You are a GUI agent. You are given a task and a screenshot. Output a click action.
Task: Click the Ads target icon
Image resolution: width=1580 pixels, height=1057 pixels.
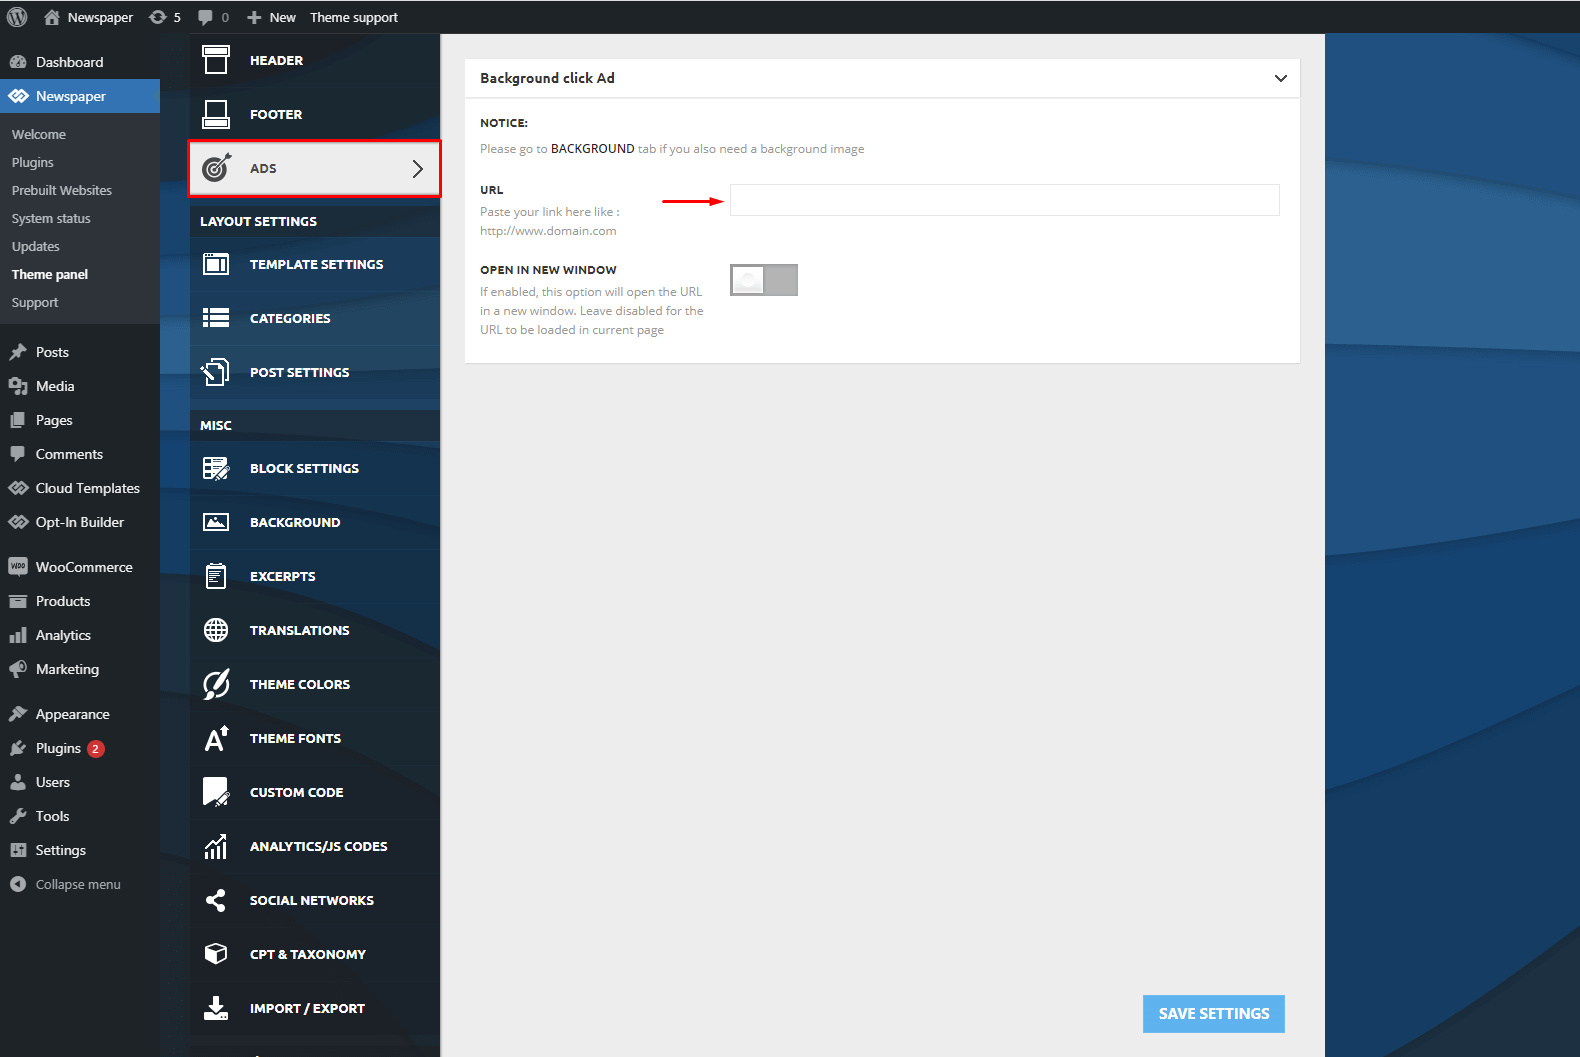click(216, 168)
